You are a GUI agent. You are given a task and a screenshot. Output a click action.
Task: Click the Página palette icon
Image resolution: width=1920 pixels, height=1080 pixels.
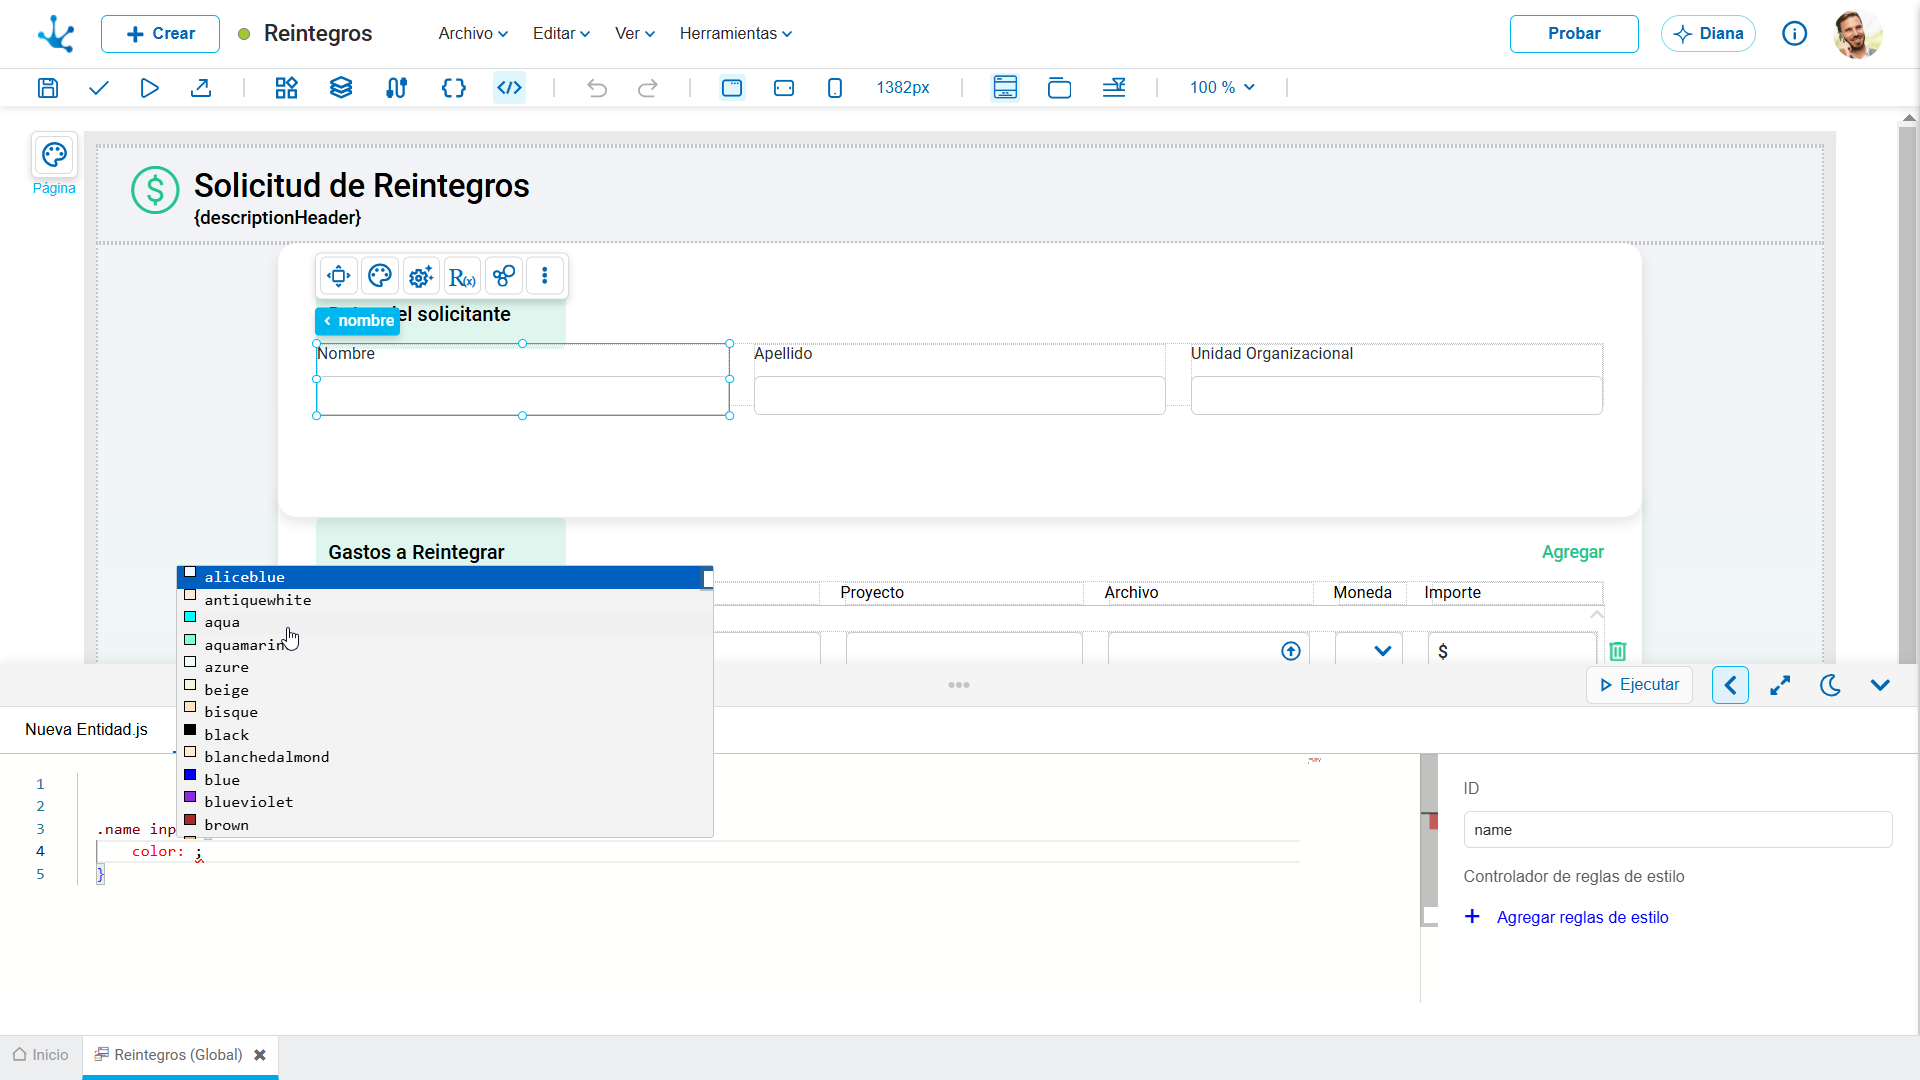pyautogui.click(x=54, y=155)
